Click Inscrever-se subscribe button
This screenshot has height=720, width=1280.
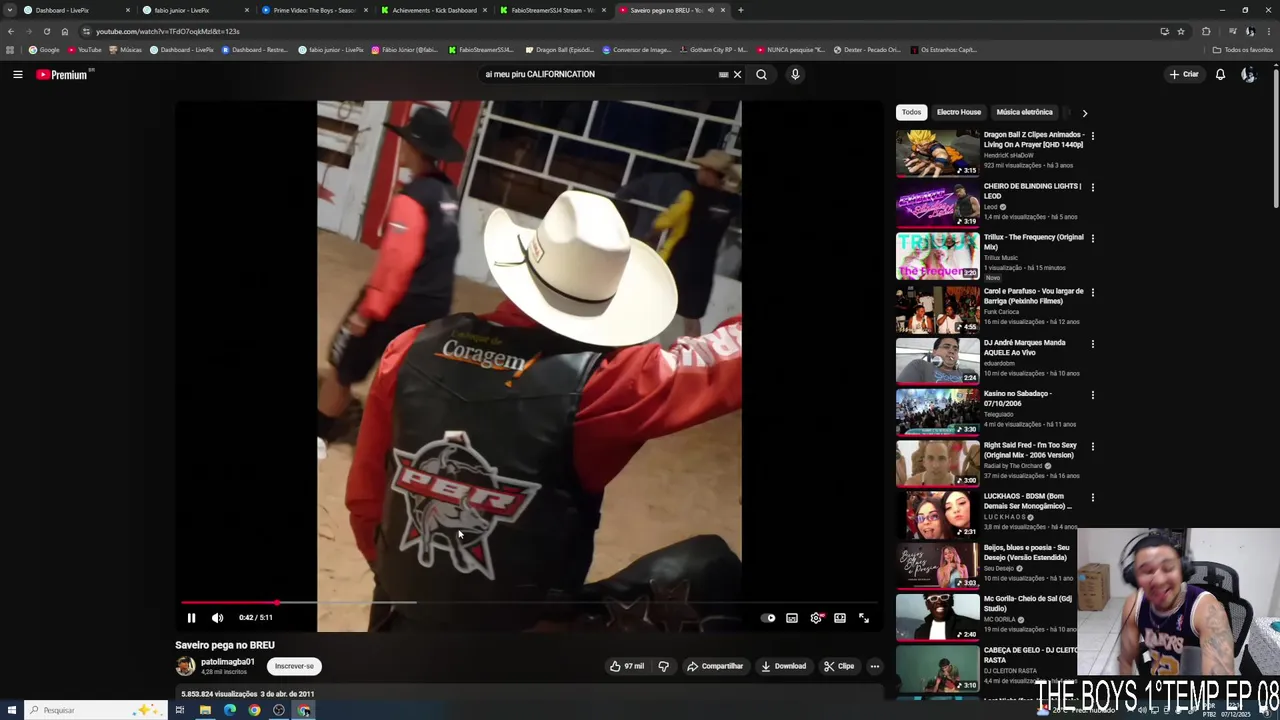point(294,666)
